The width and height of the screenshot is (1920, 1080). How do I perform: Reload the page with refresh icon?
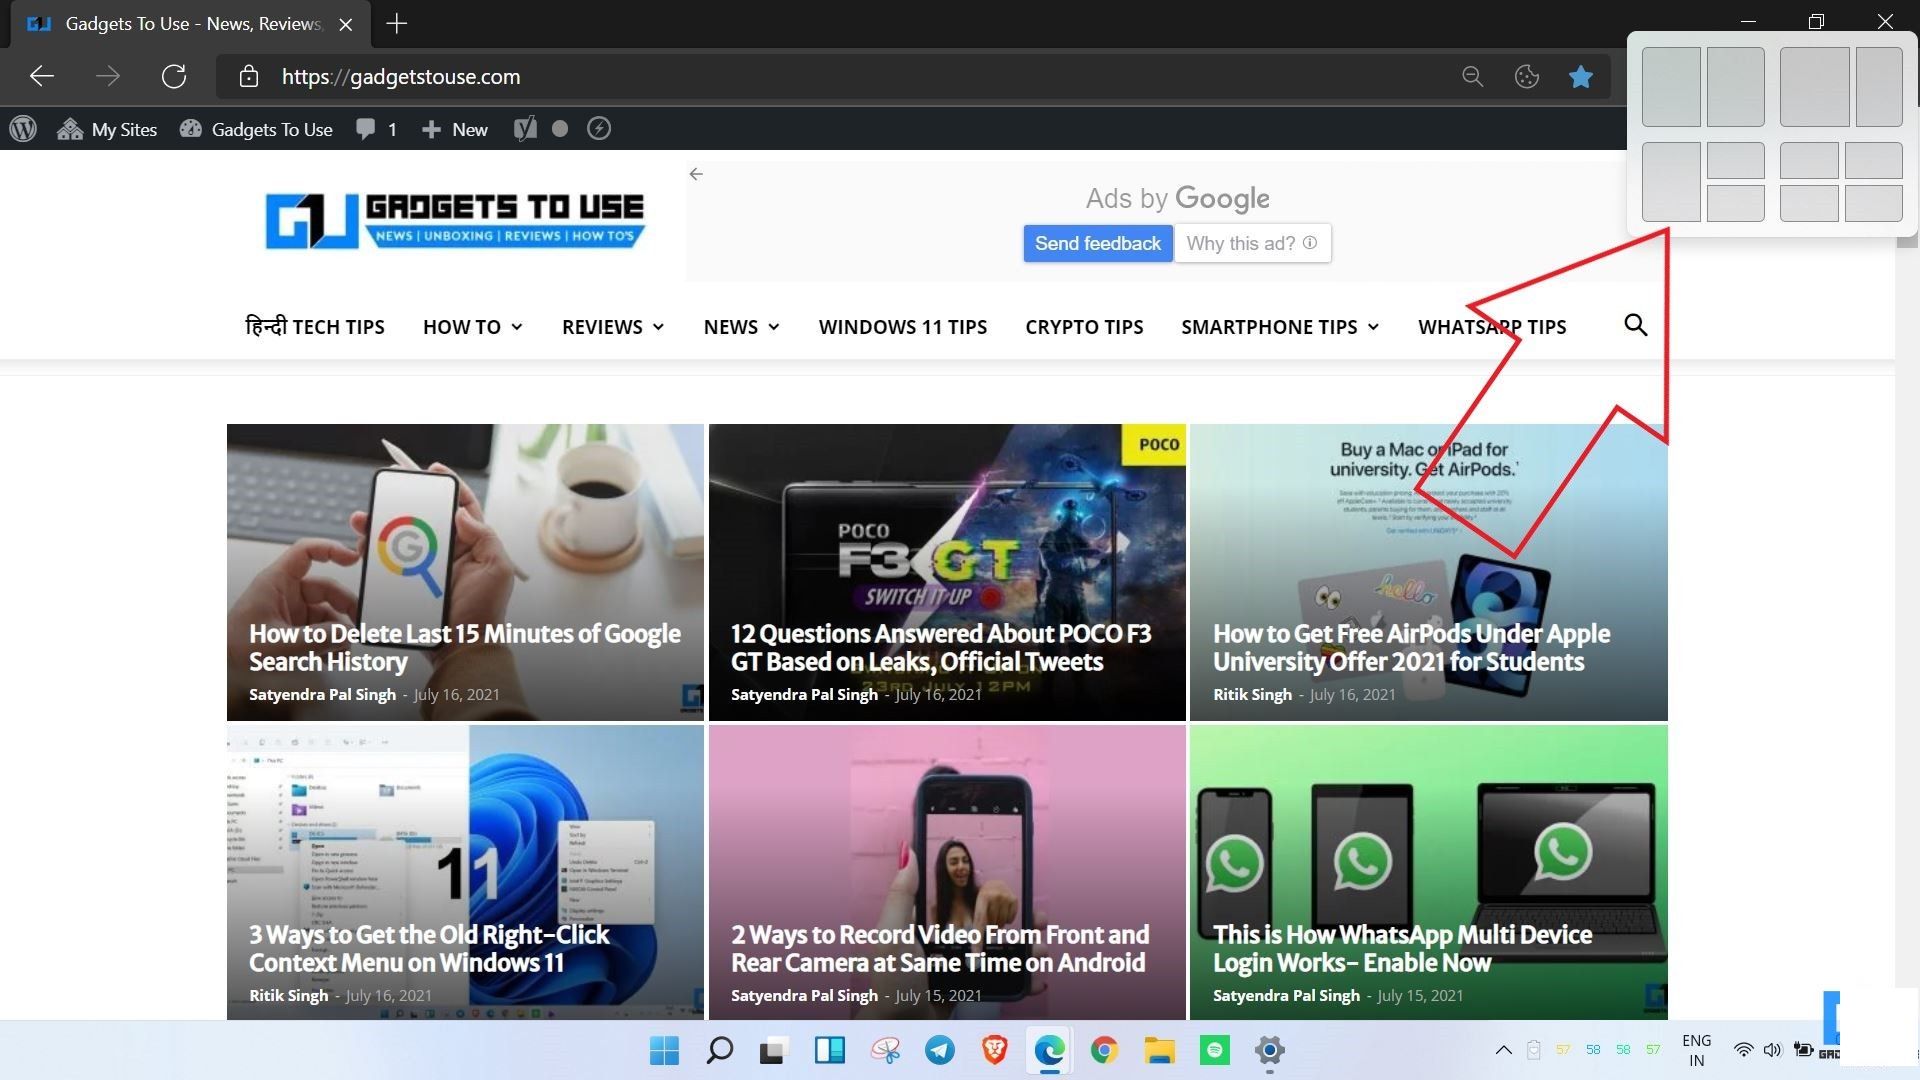(174, 76)
